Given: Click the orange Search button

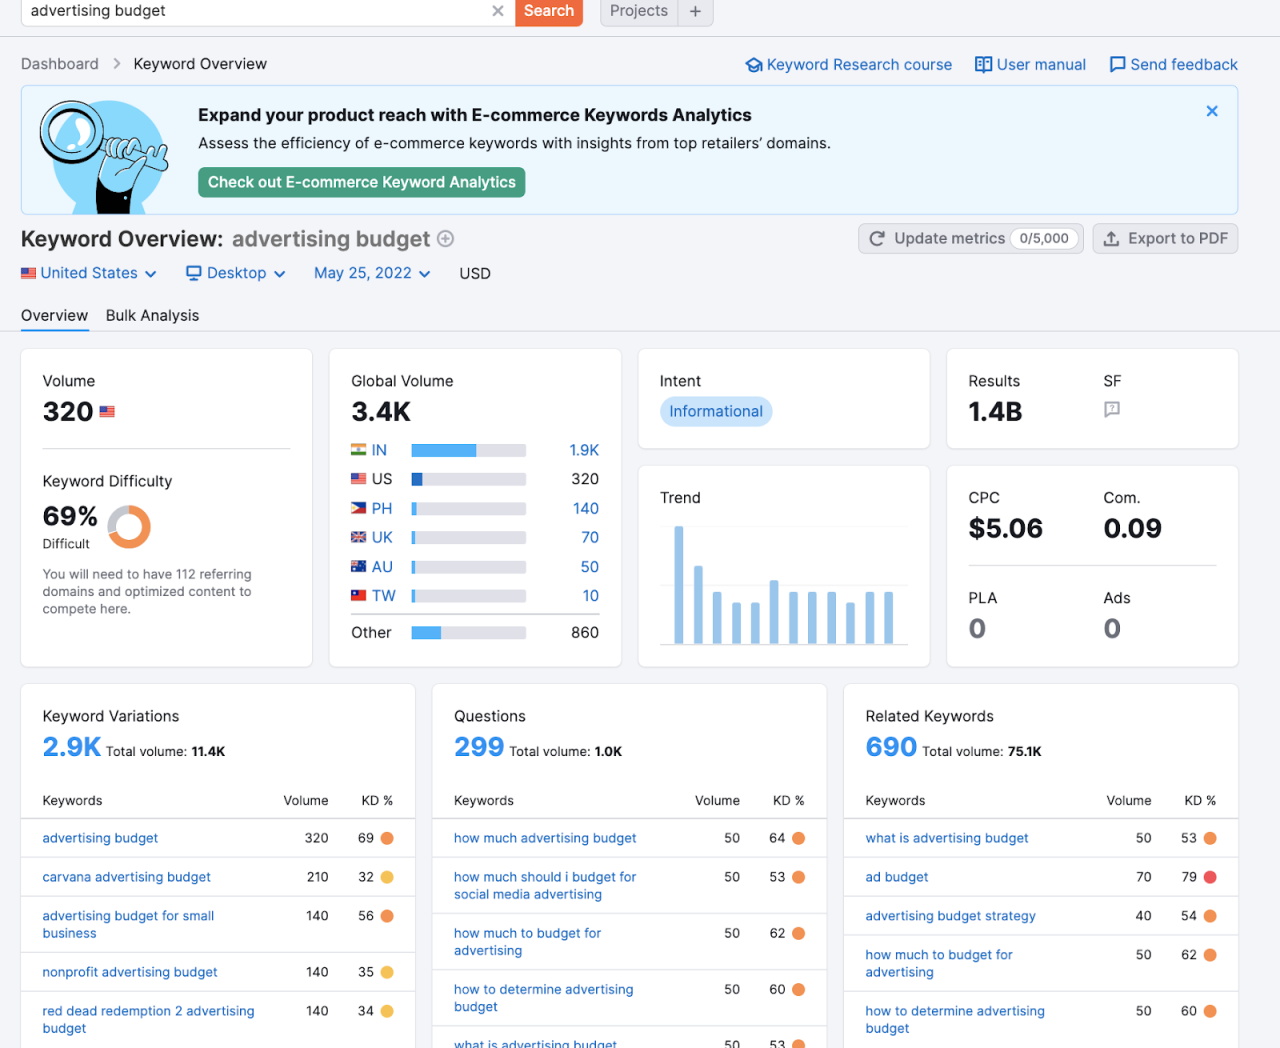Looking at the screenshot, I should point(549,11).
